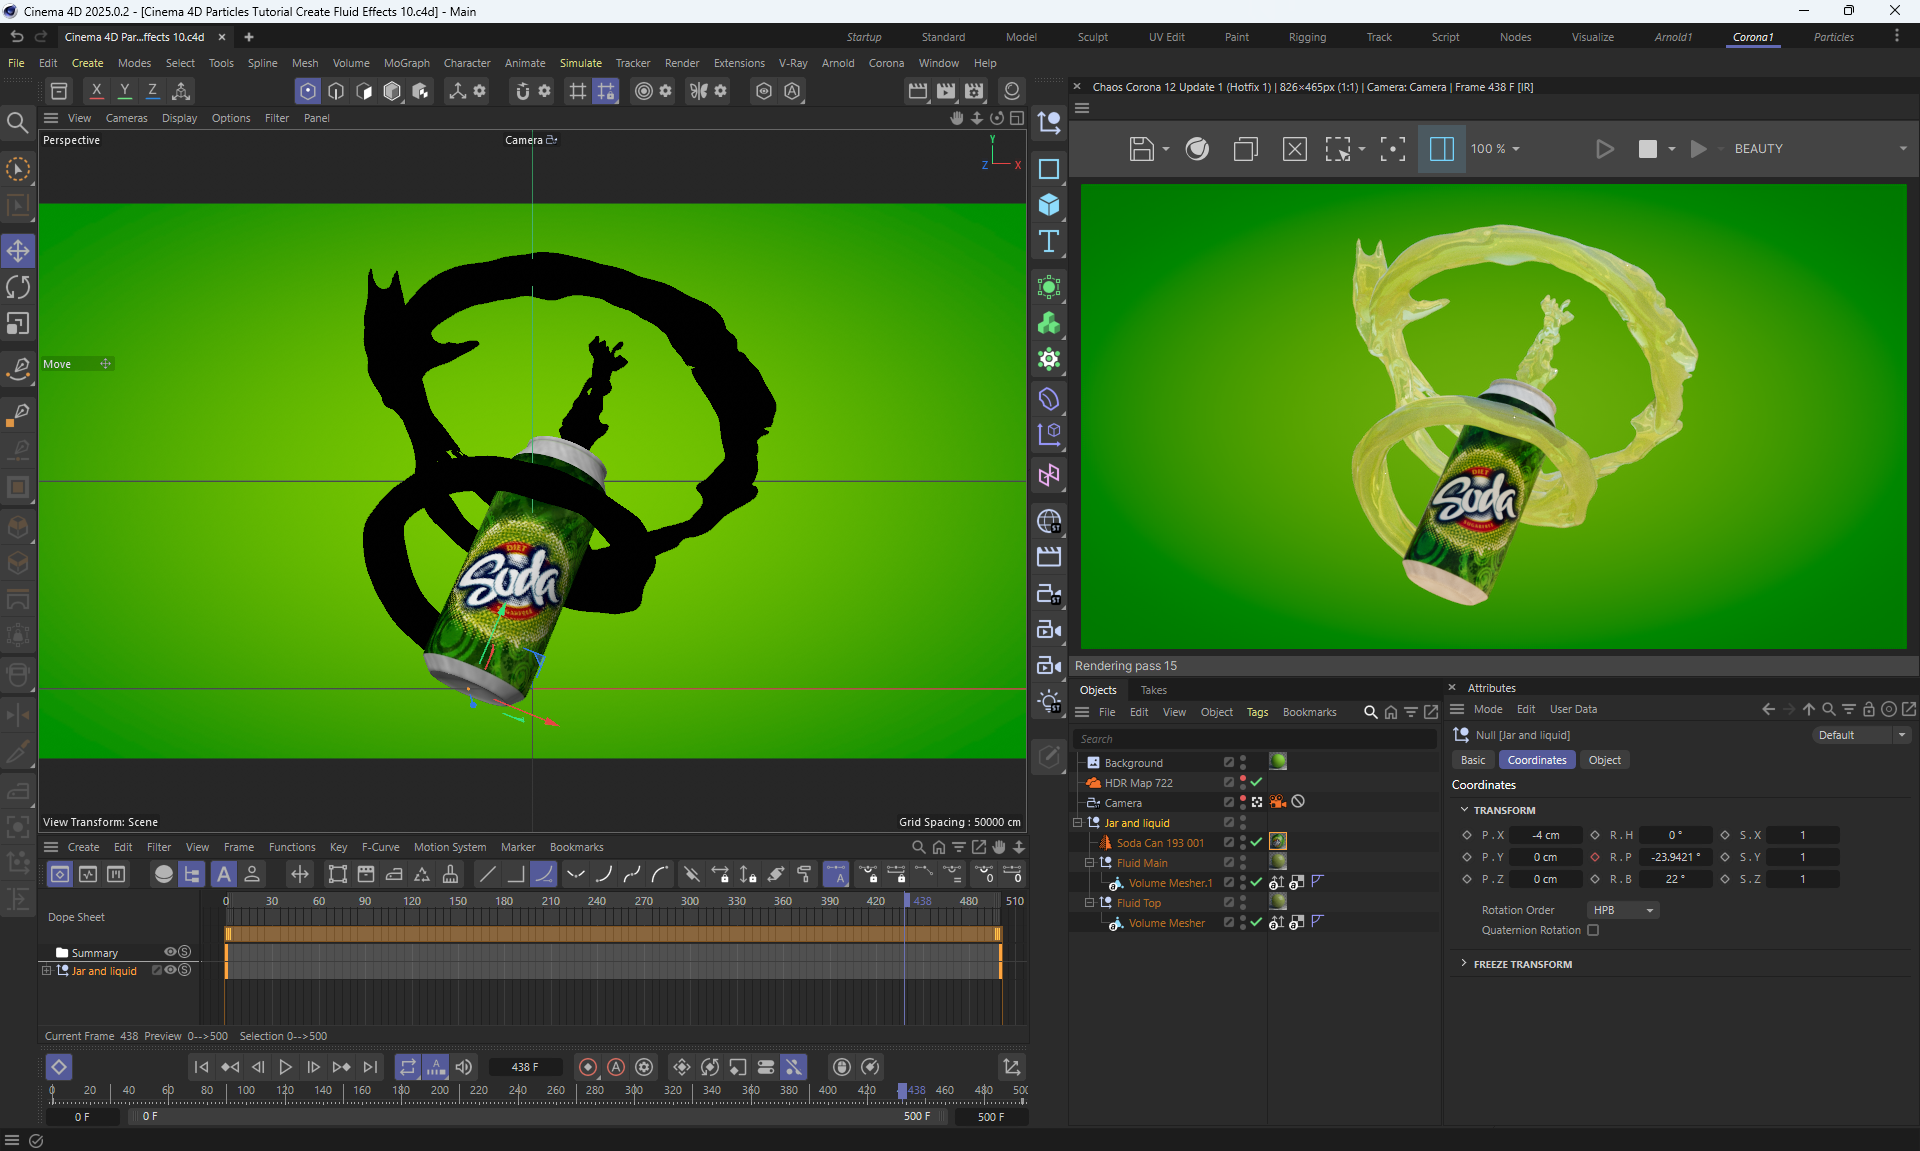Click the Cube primitive icon
1920x1151 pixels.
point(1049,205)
